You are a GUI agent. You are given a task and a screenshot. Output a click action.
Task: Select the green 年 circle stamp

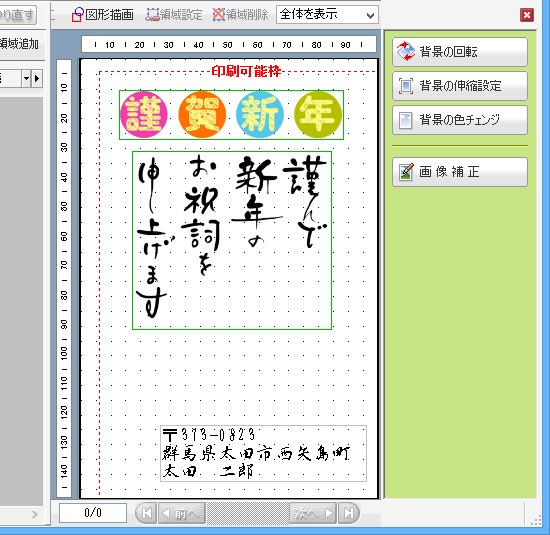[x=318, y=115]
